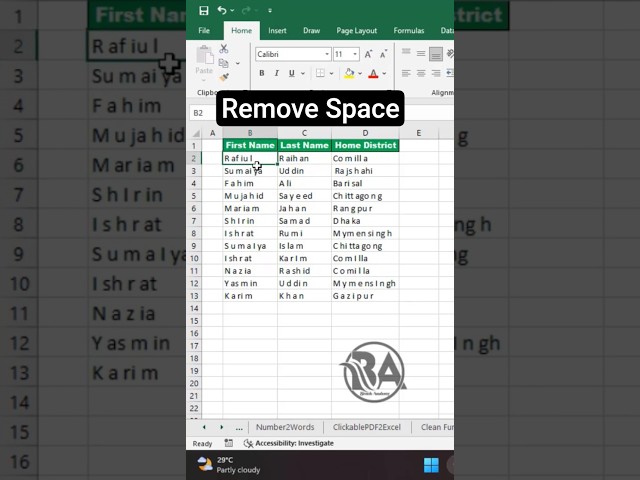Select cell containing 'N a z ia'
The height and width of the screenshot is (480, 640).
click(x=250, y=271)
